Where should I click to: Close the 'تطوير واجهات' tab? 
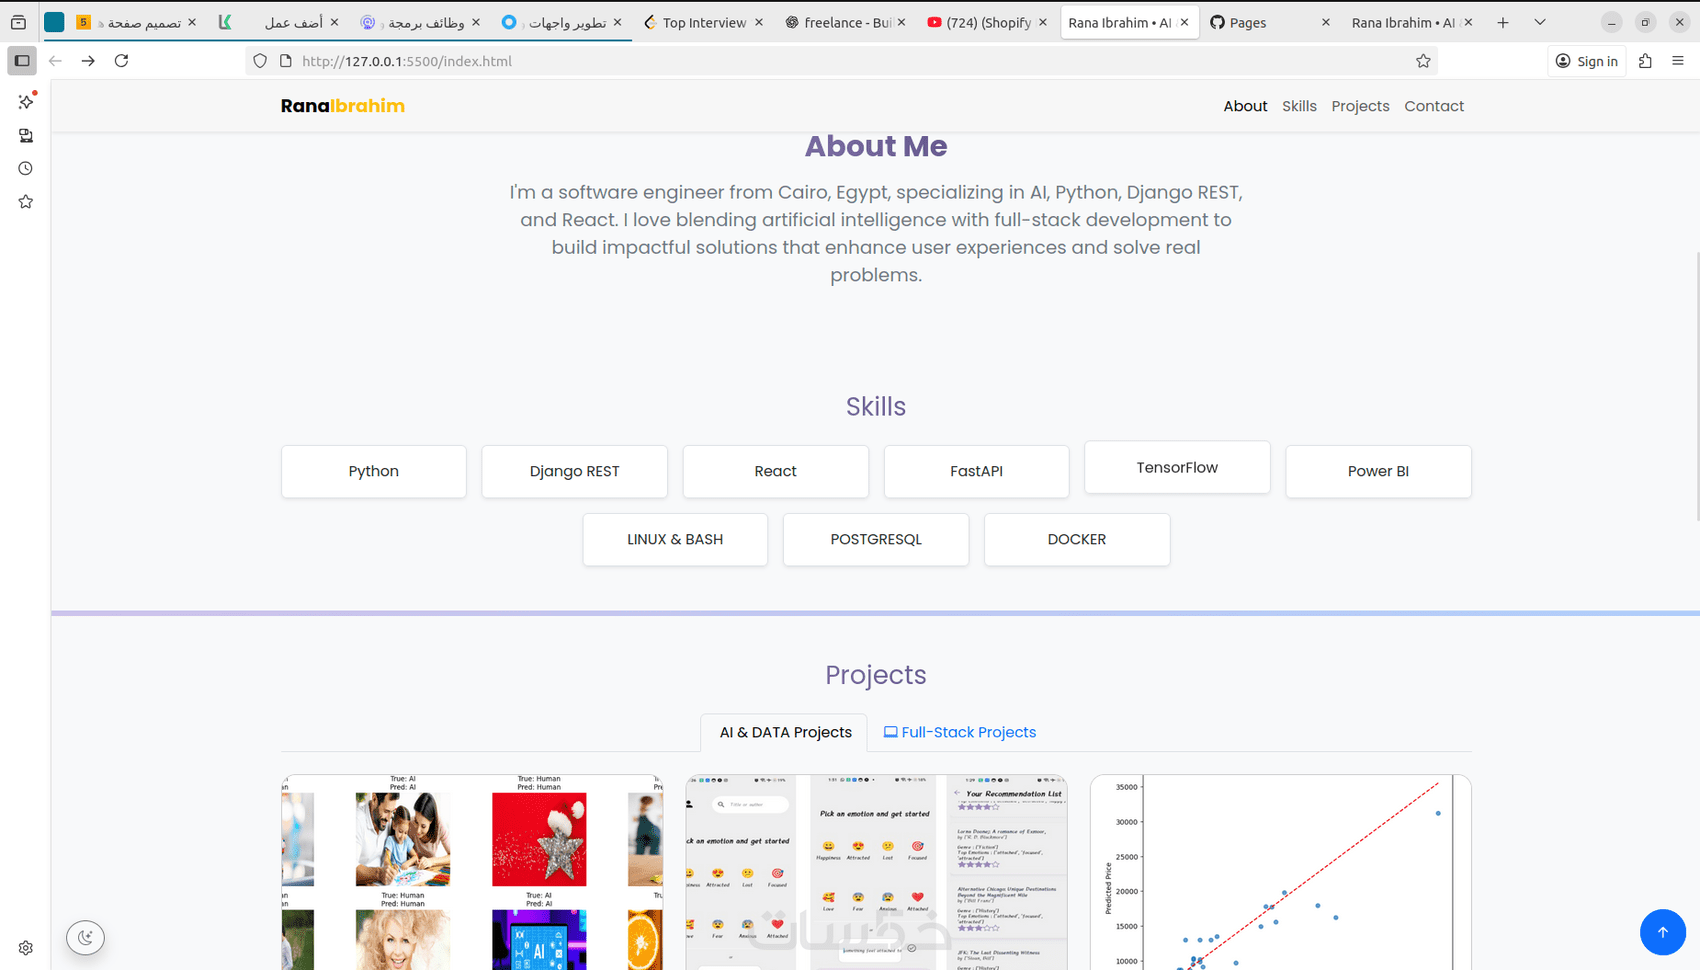(x=617, y=22)
